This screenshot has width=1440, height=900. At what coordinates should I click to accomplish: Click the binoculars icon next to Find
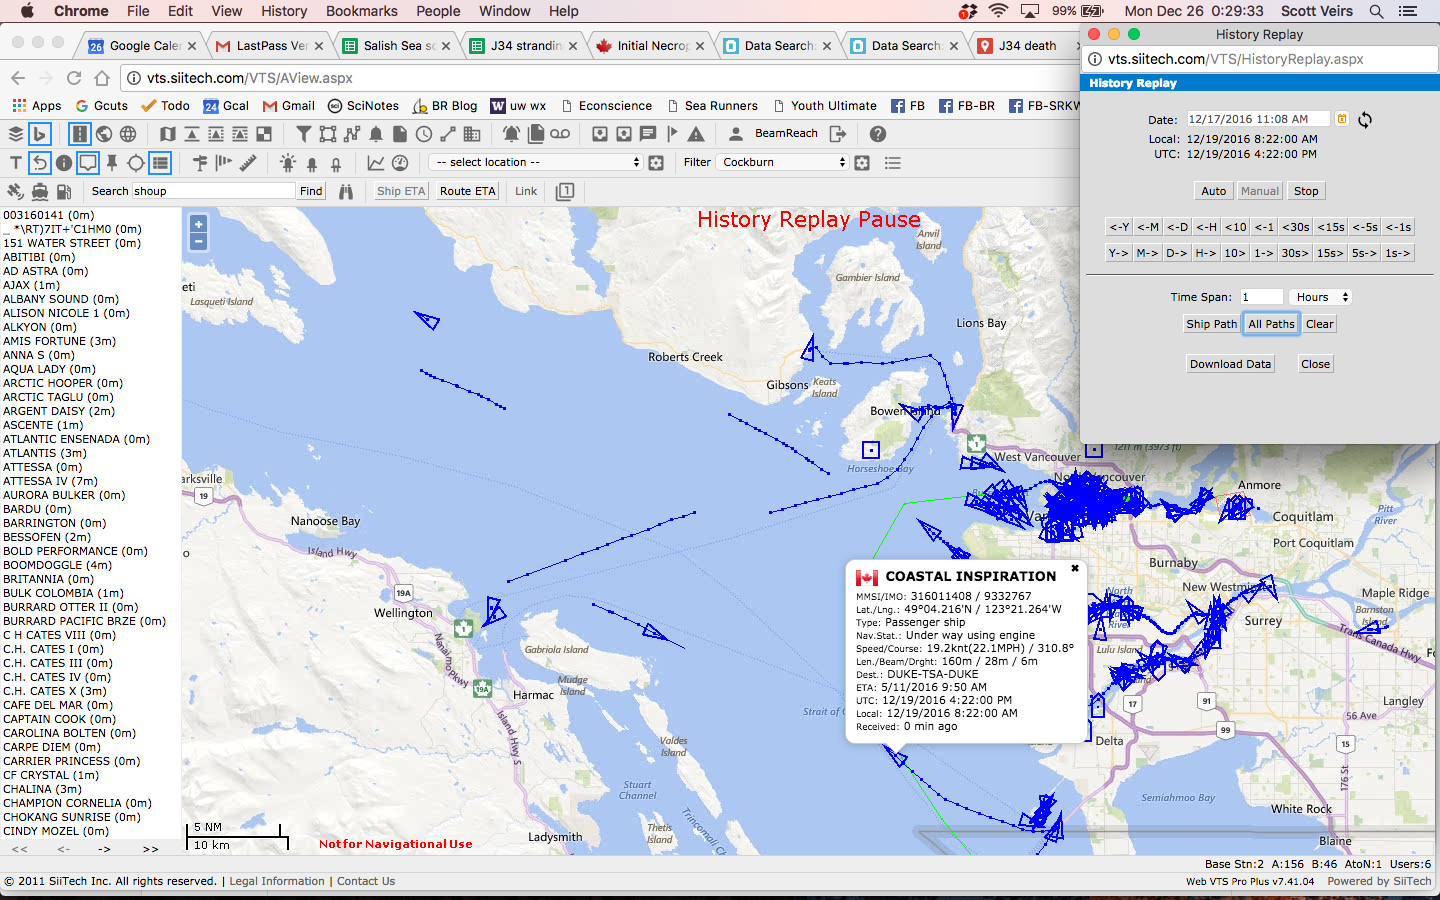346,191
